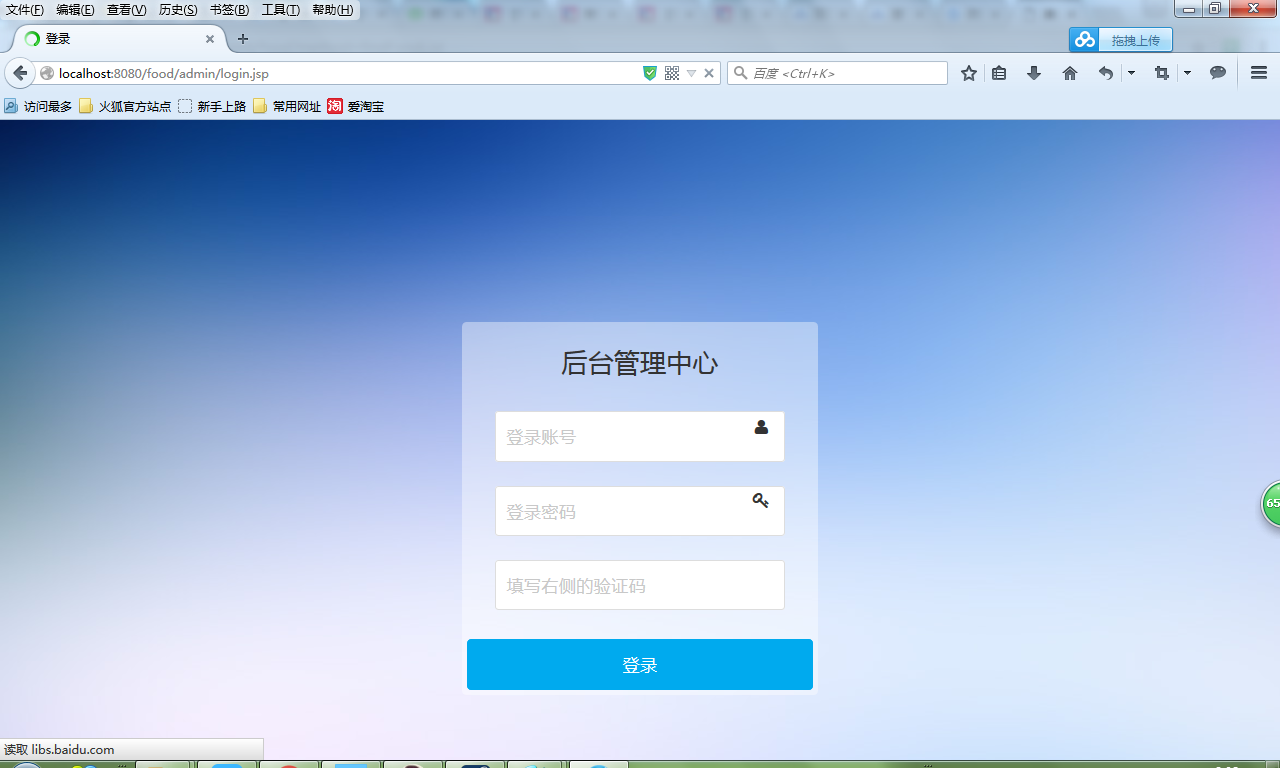Expand the address bar history dropdown arrow
Viewport: 1280px width, 768px height.
(x=691, y=73)
